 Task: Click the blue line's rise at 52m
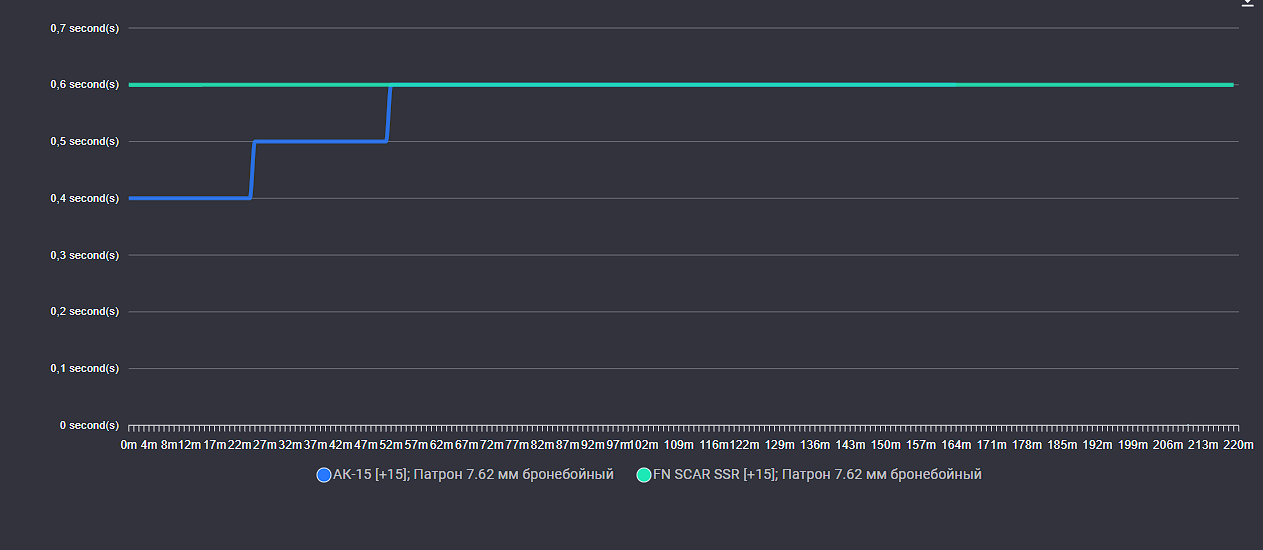[x=389, y=113]
